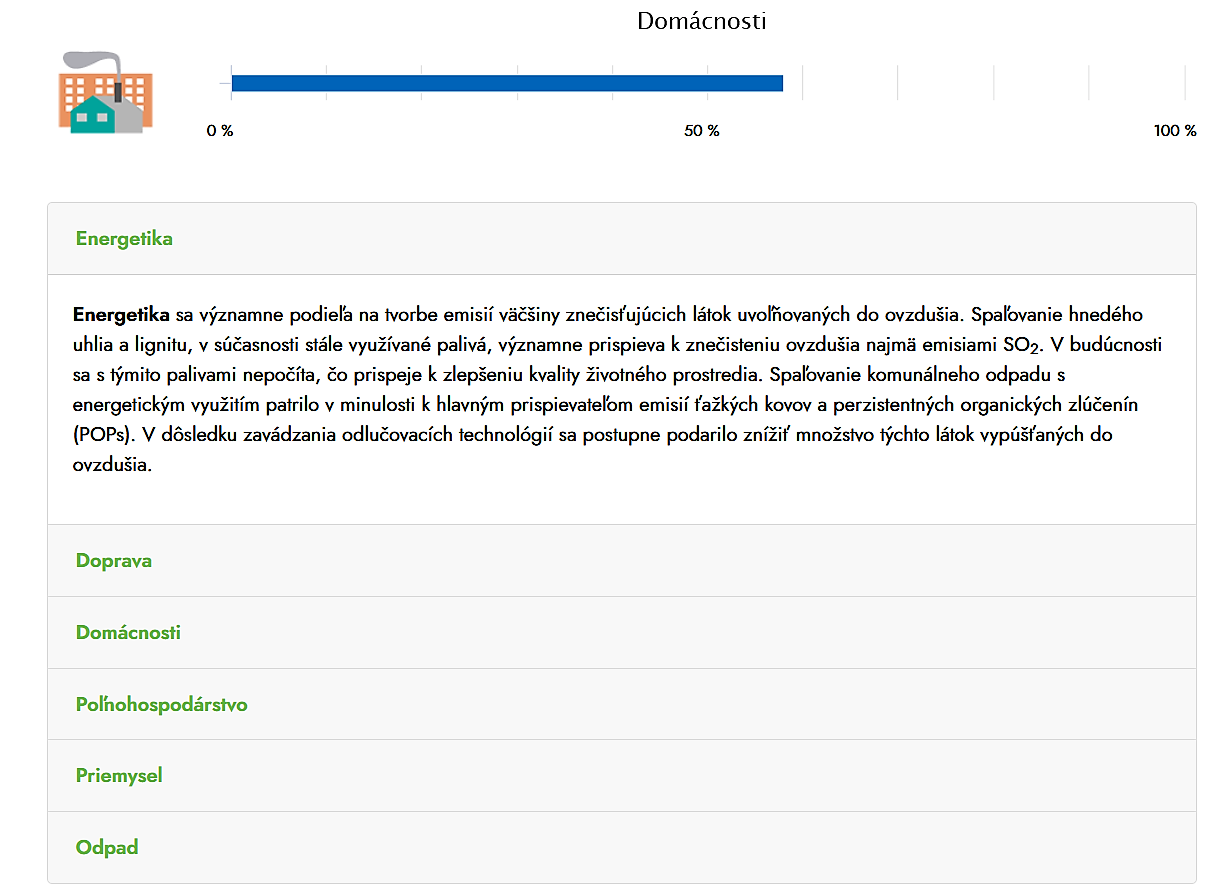Click the household buildings icon

point(105,92)
